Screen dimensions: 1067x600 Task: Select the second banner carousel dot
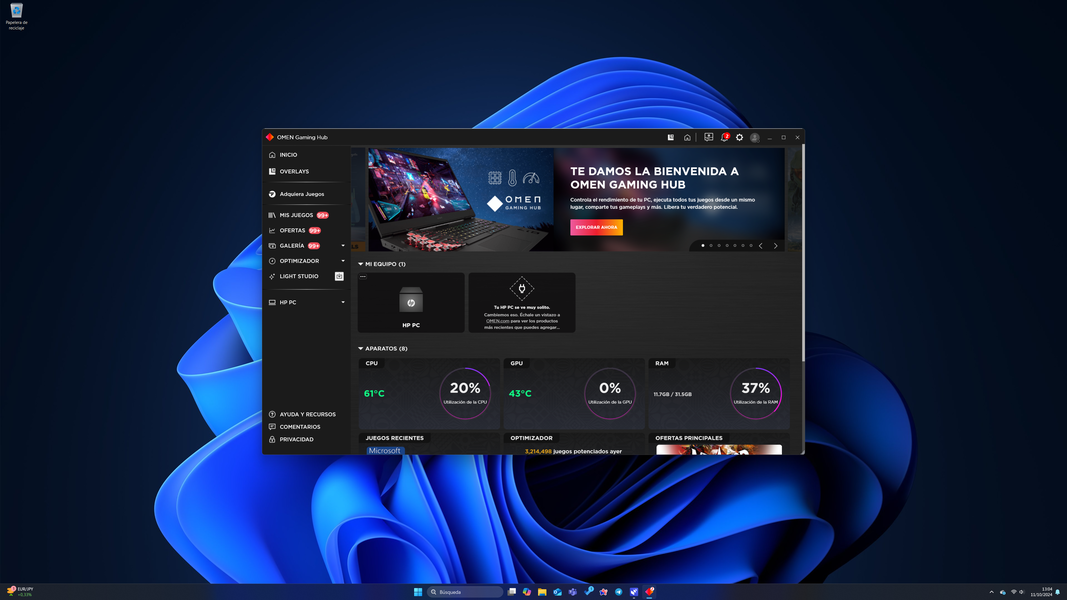[711, 246]
